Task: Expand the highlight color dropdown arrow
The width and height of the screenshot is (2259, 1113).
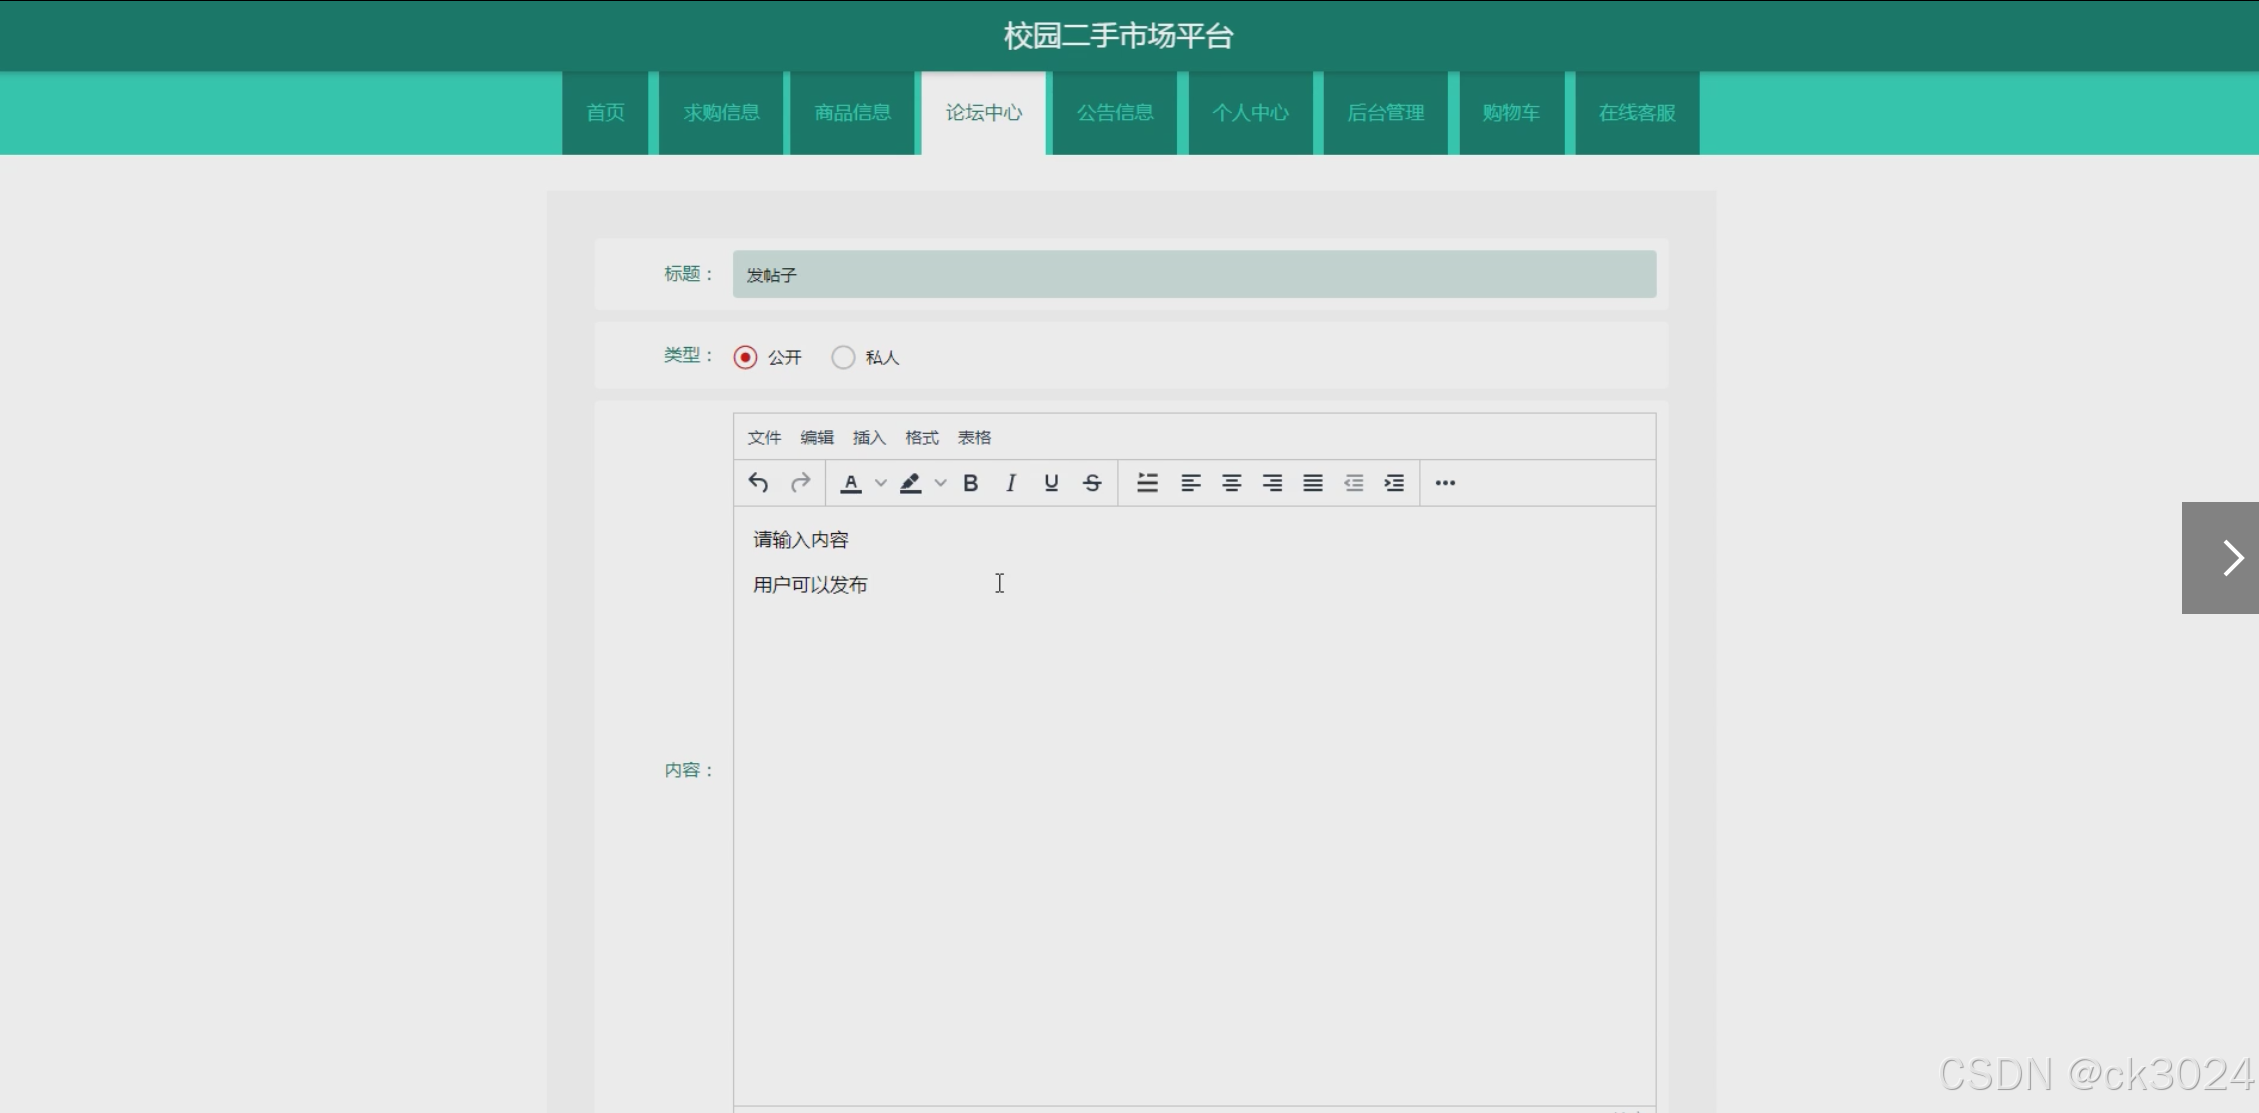Action: pyautogui.click(x=940, y=483)
